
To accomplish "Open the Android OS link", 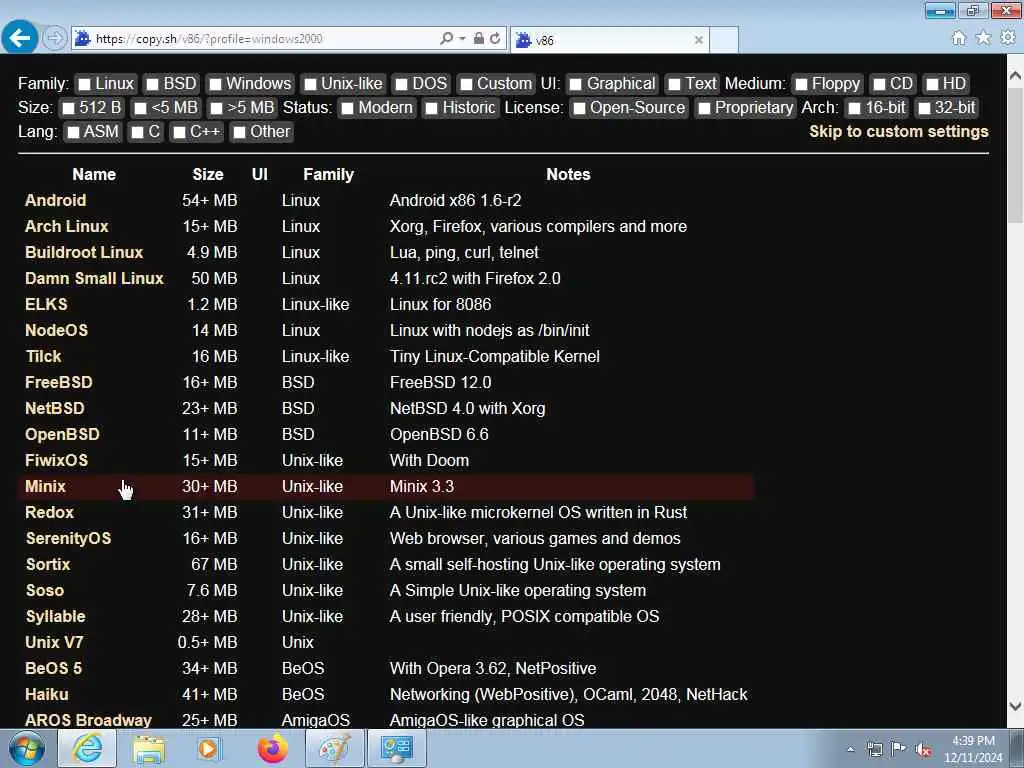I will tap(56, 200).
